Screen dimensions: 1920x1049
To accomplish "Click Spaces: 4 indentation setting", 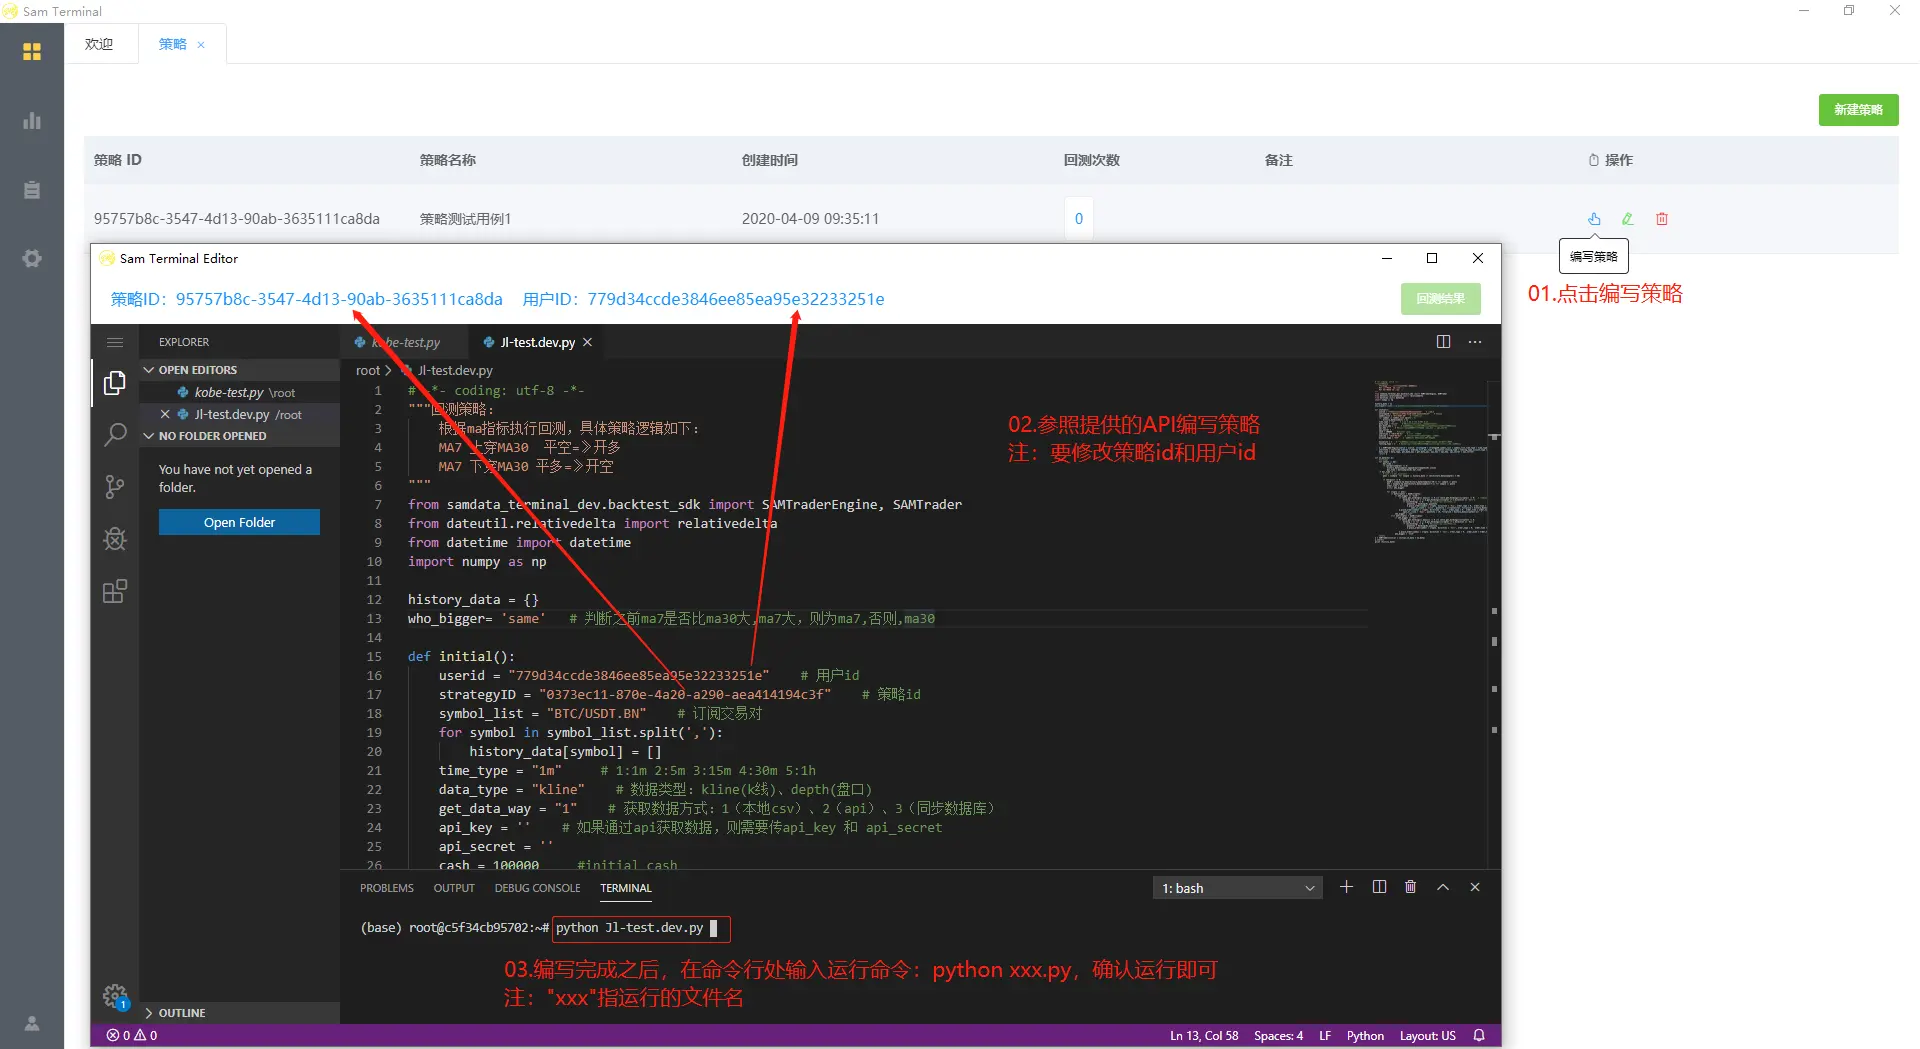I will 1278,1036.
